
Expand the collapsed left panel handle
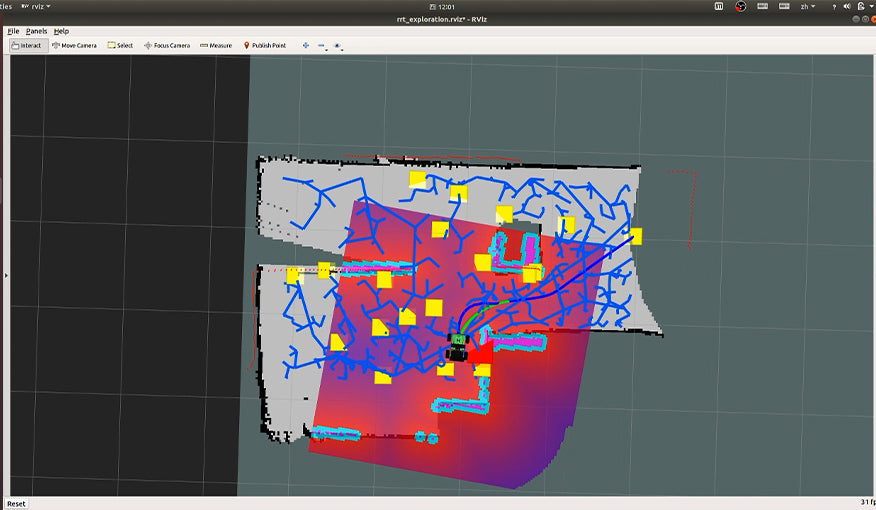5,274
